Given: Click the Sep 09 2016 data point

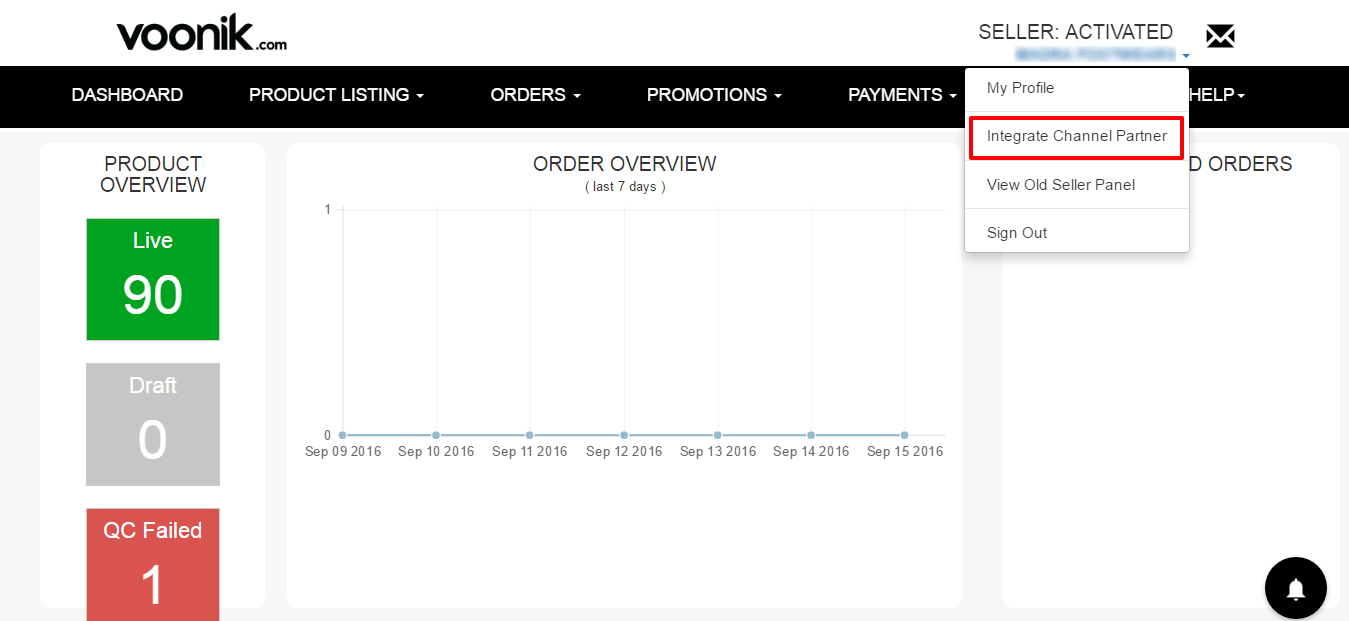Looking at the screenshot, I should coord(342,435).
